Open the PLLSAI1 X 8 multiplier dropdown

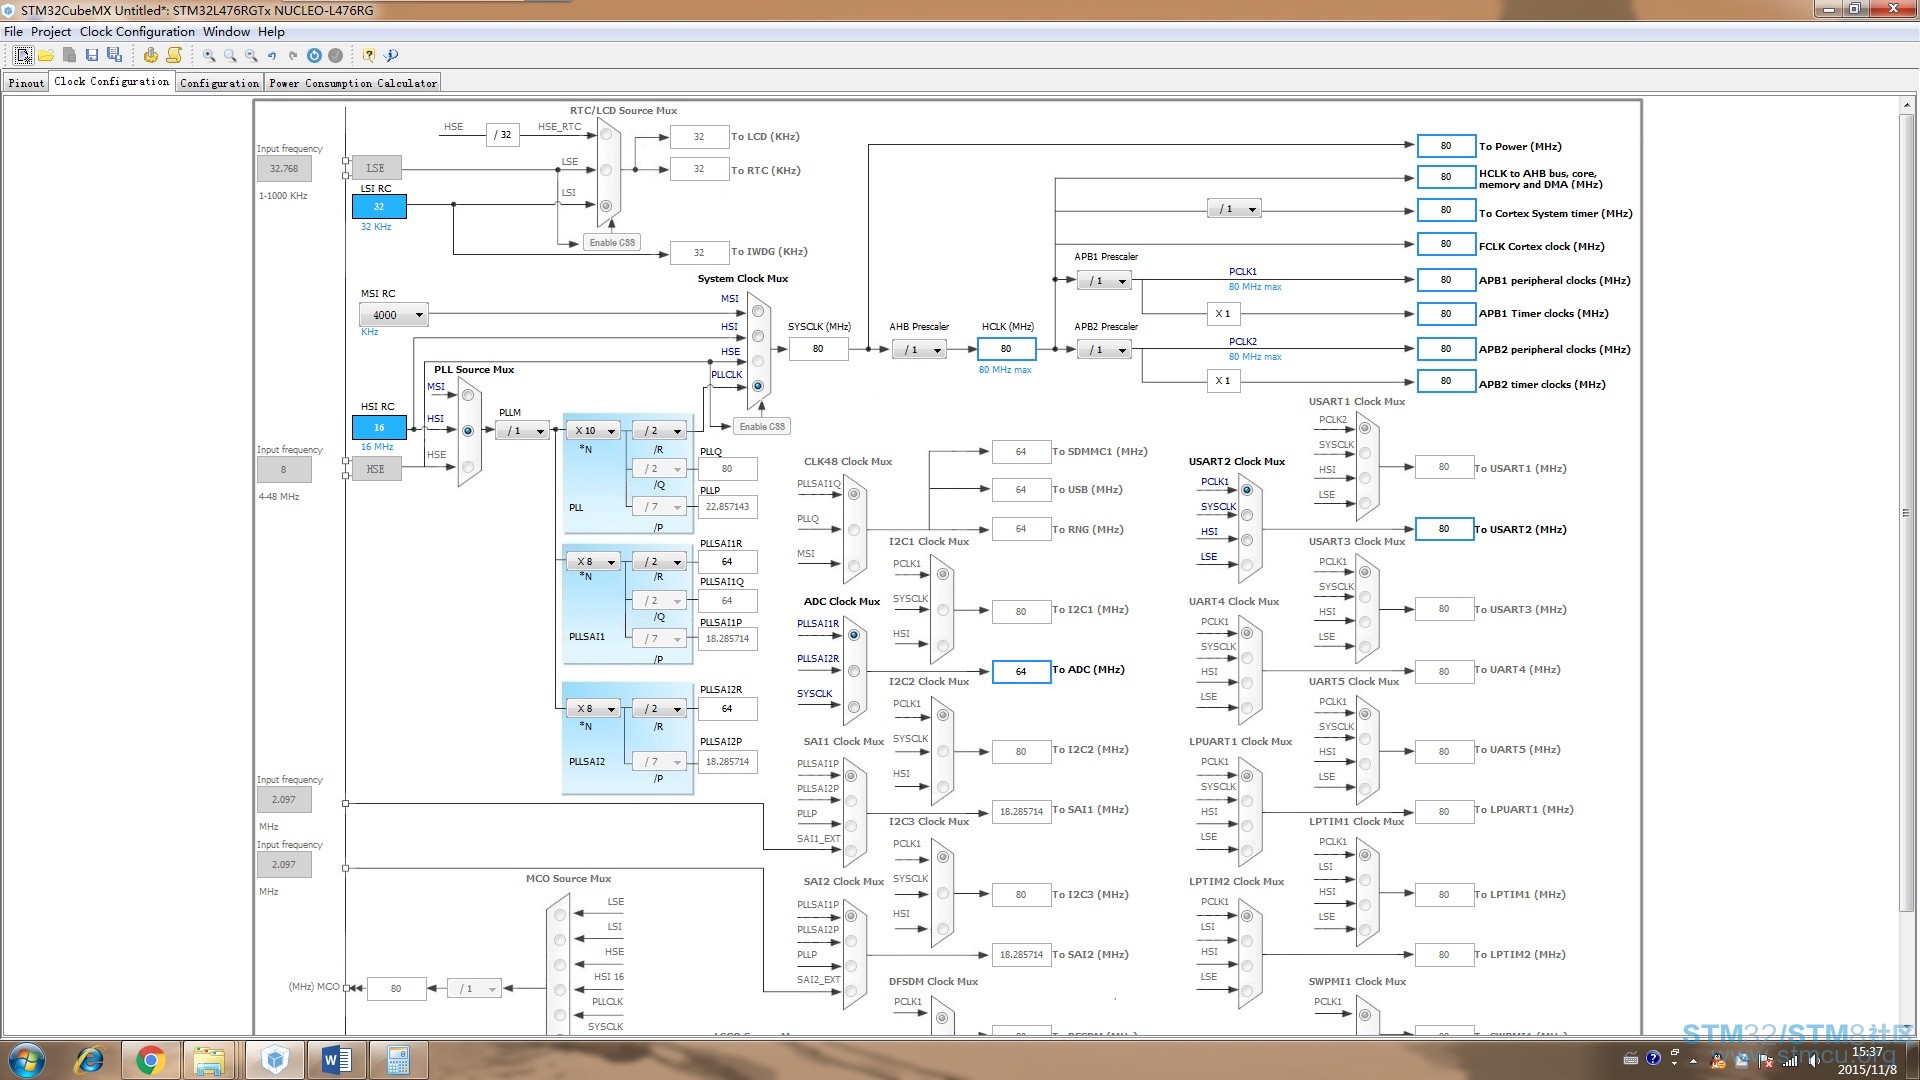click(x=594, y=562)
